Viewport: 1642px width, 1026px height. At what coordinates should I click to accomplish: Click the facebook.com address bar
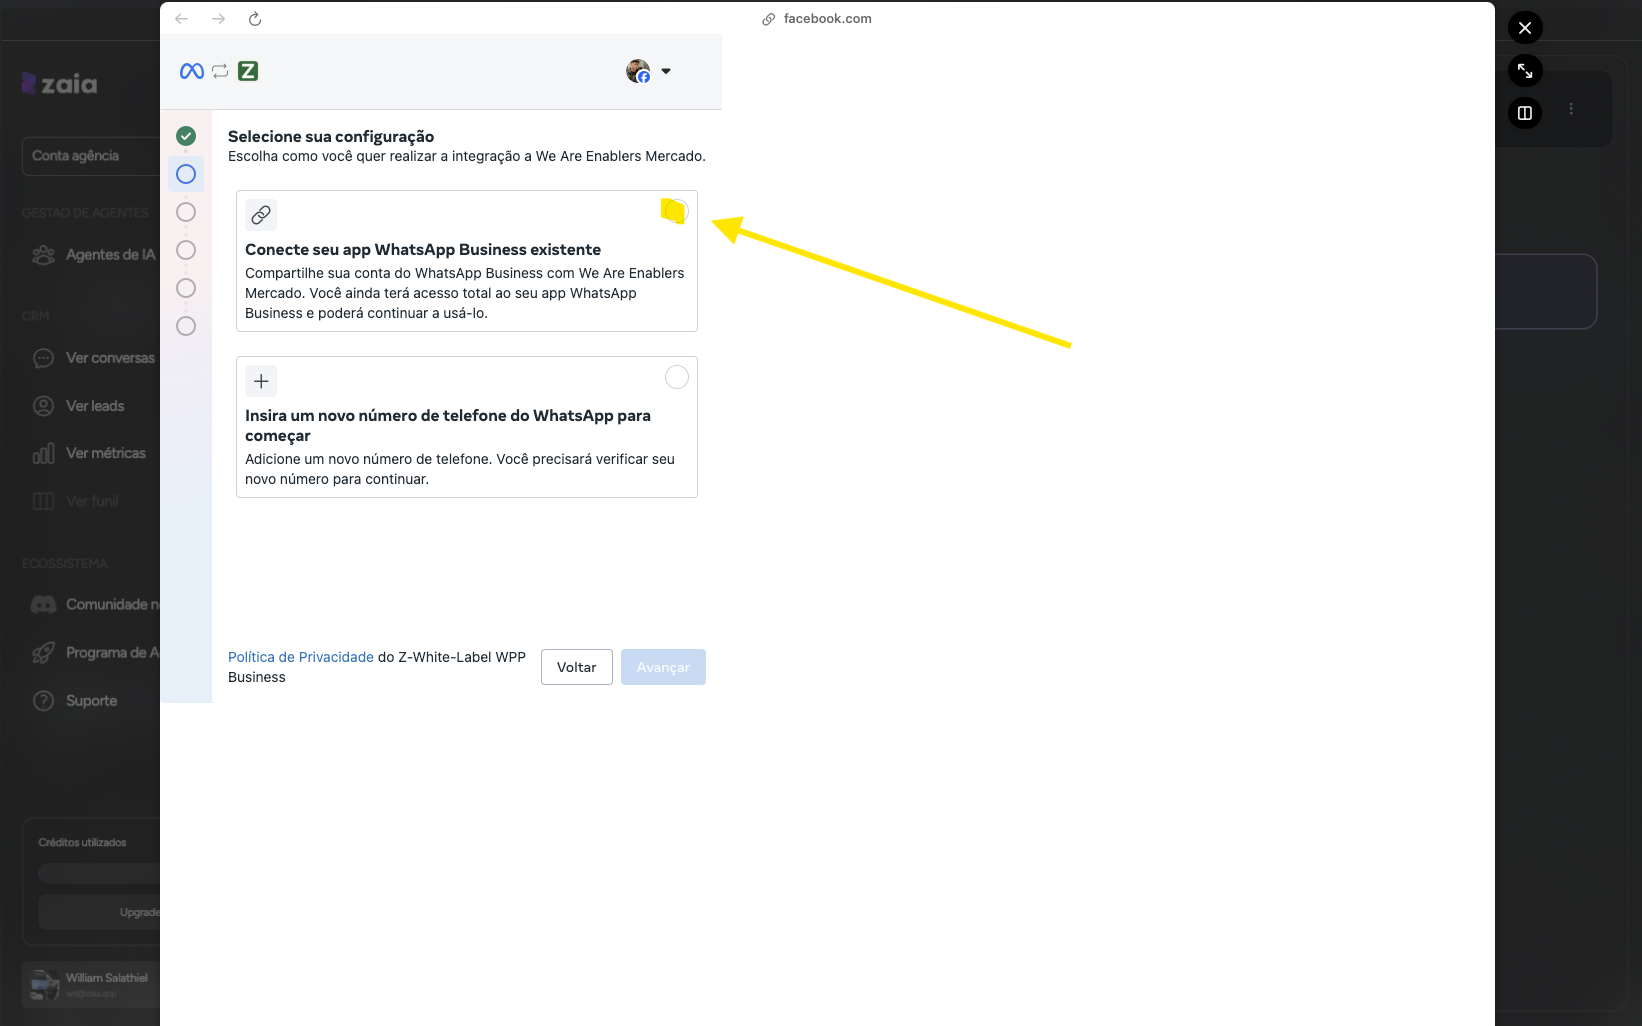827,19
